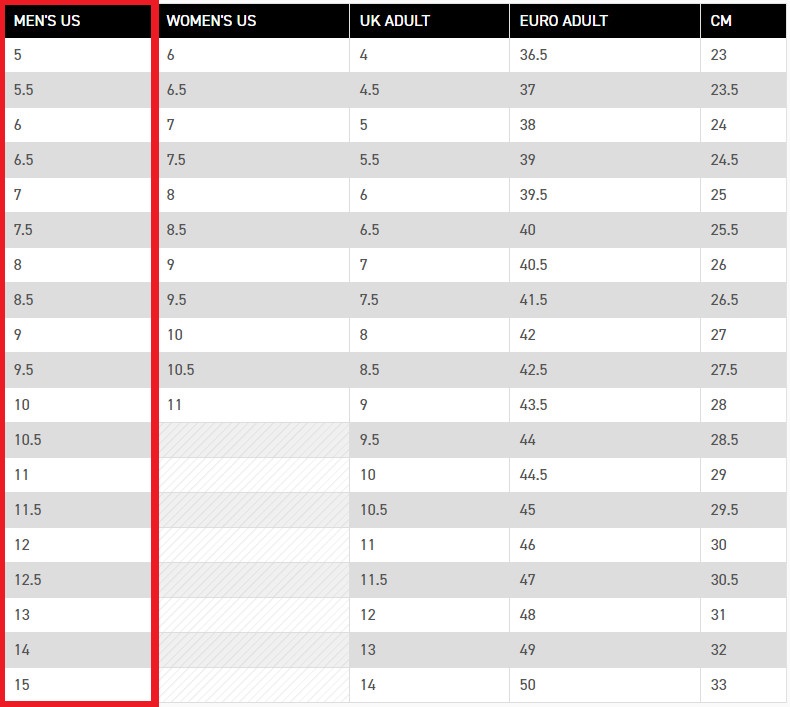
Task: Select men's US size 12.5 cell
Action: click(x=78, y=580)
